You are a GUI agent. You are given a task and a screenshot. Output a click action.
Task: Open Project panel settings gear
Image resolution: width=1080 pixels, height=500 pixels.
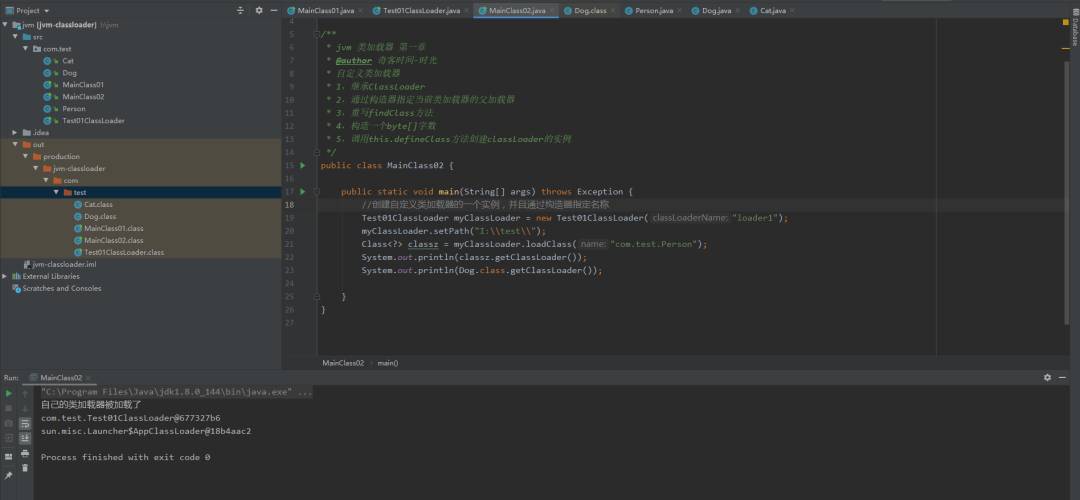[259, 10]
